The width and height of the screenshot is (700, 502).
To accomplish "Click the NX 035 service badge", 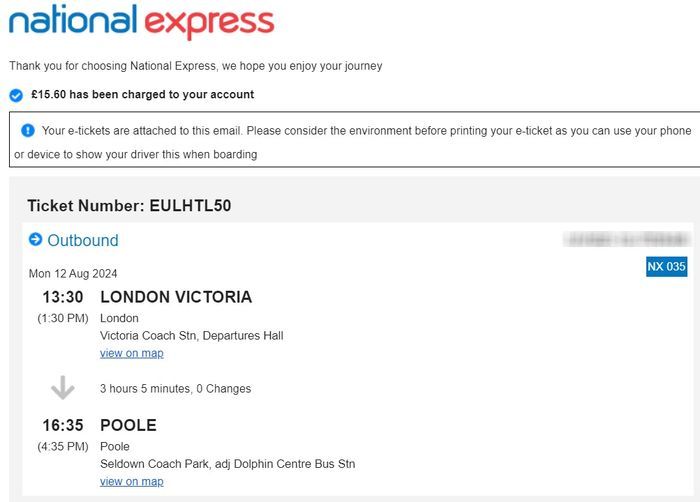I will (x=666, y=267).
